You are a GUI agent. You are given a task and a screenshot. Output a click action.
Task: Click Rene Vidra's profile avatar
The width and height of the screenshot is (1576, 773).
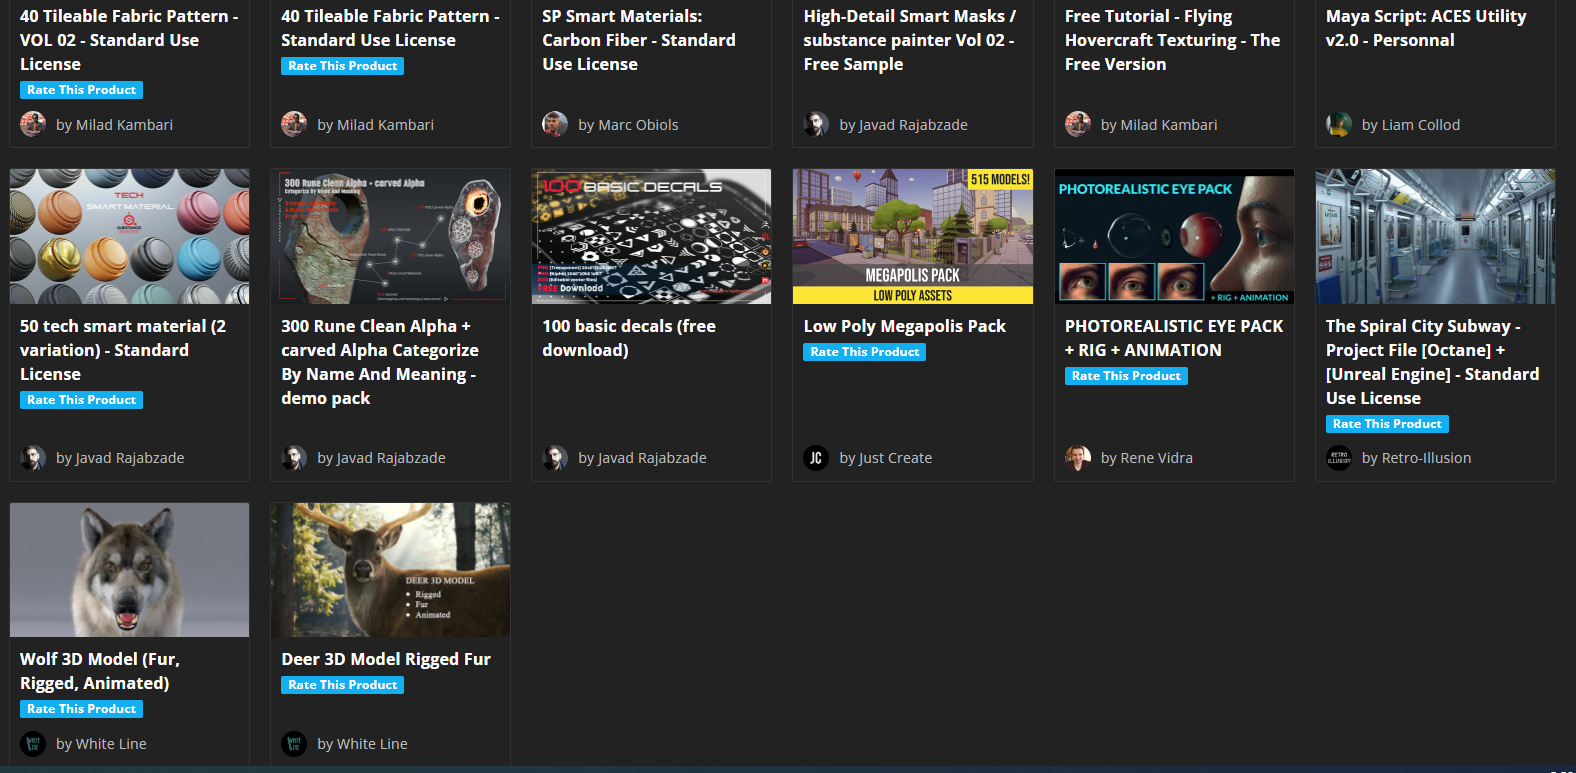coord(1077,458)
